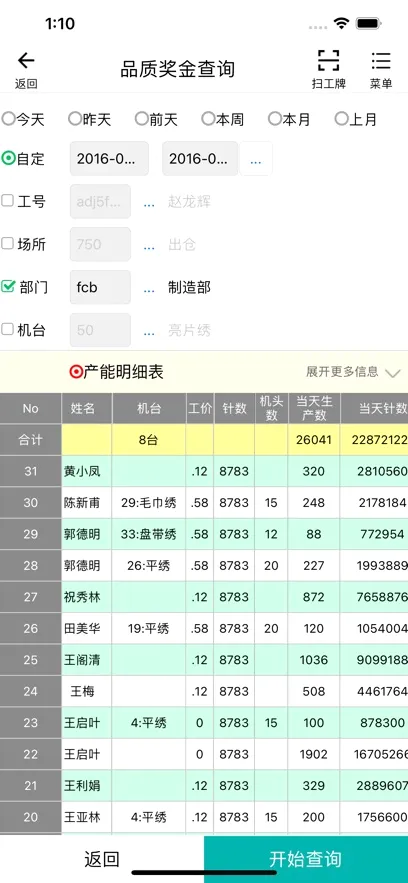Click the cell 33:盘带绣
The height and width of the screenshot is (883, 408).
tap(149, 534)
